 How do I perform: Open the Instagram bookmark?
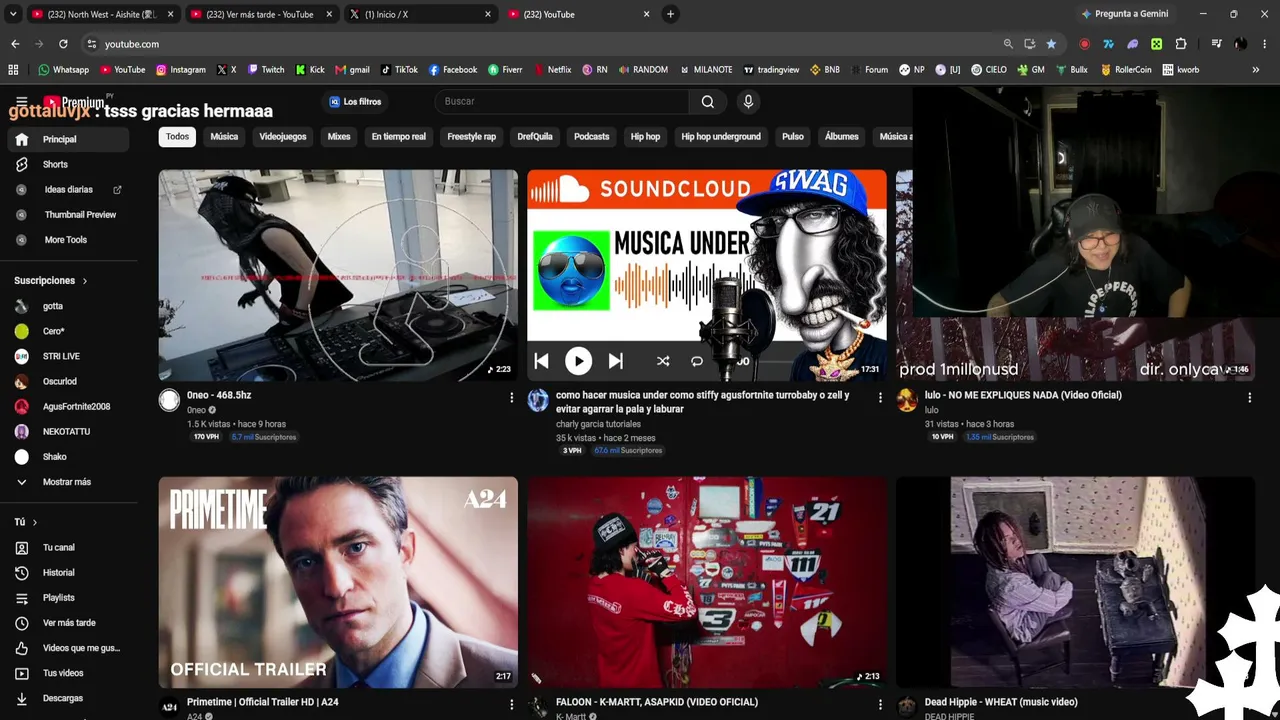pos(180,70)
